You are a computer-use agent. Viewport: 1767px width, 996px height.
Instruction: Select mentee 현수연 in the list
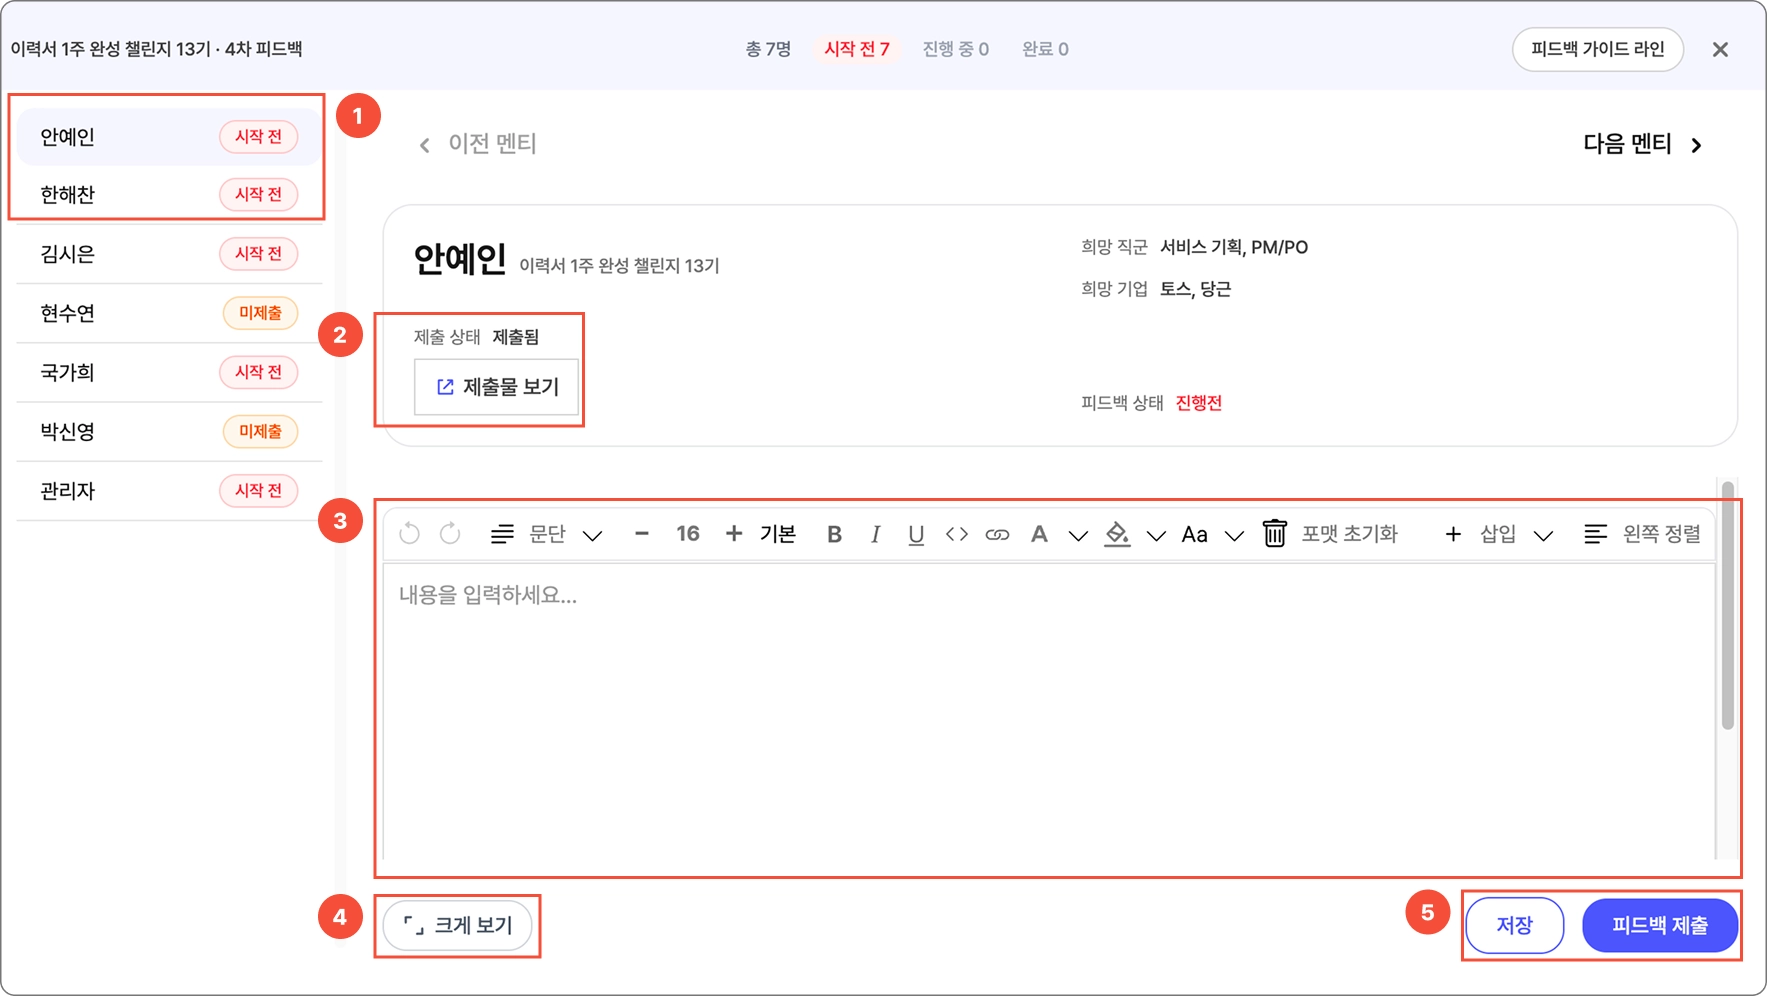coord(169,313)
